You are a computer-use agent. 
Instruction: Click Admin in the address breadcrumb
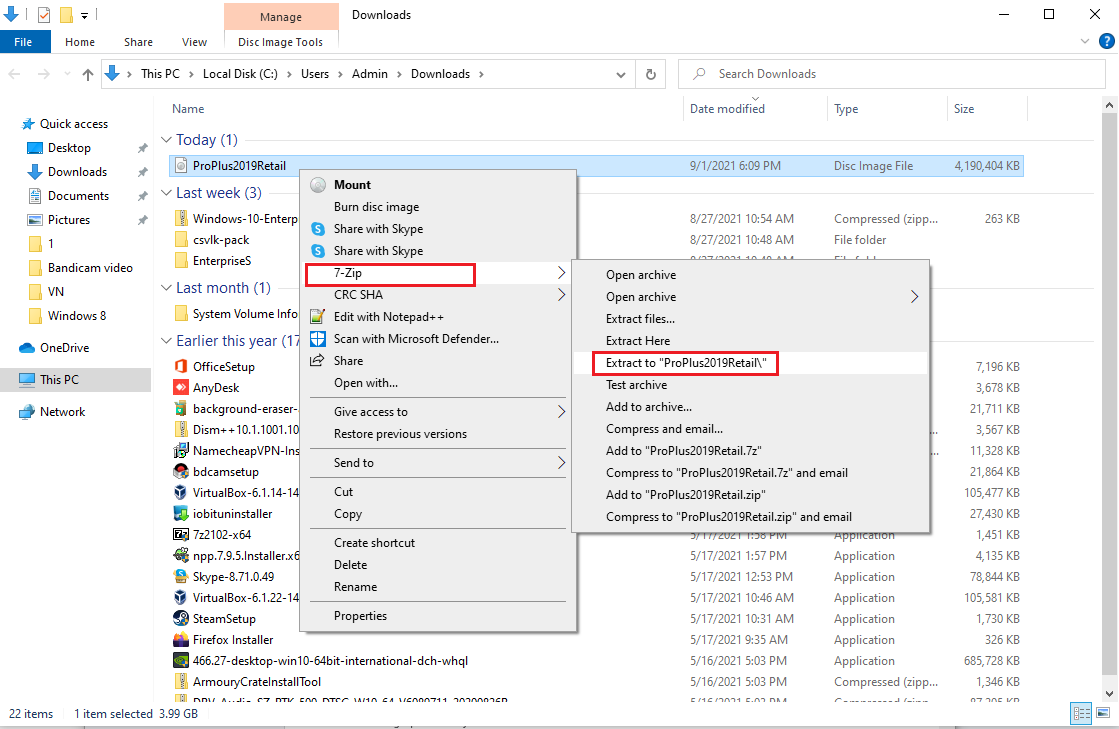coord(370,74)
